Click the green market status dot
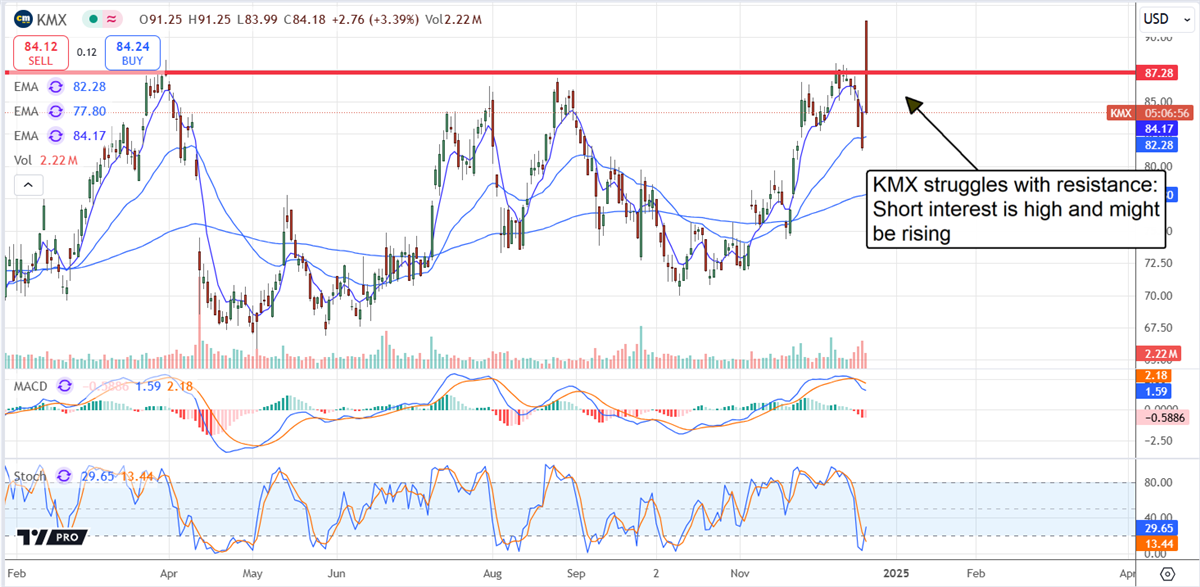 [x=93, y=19]
